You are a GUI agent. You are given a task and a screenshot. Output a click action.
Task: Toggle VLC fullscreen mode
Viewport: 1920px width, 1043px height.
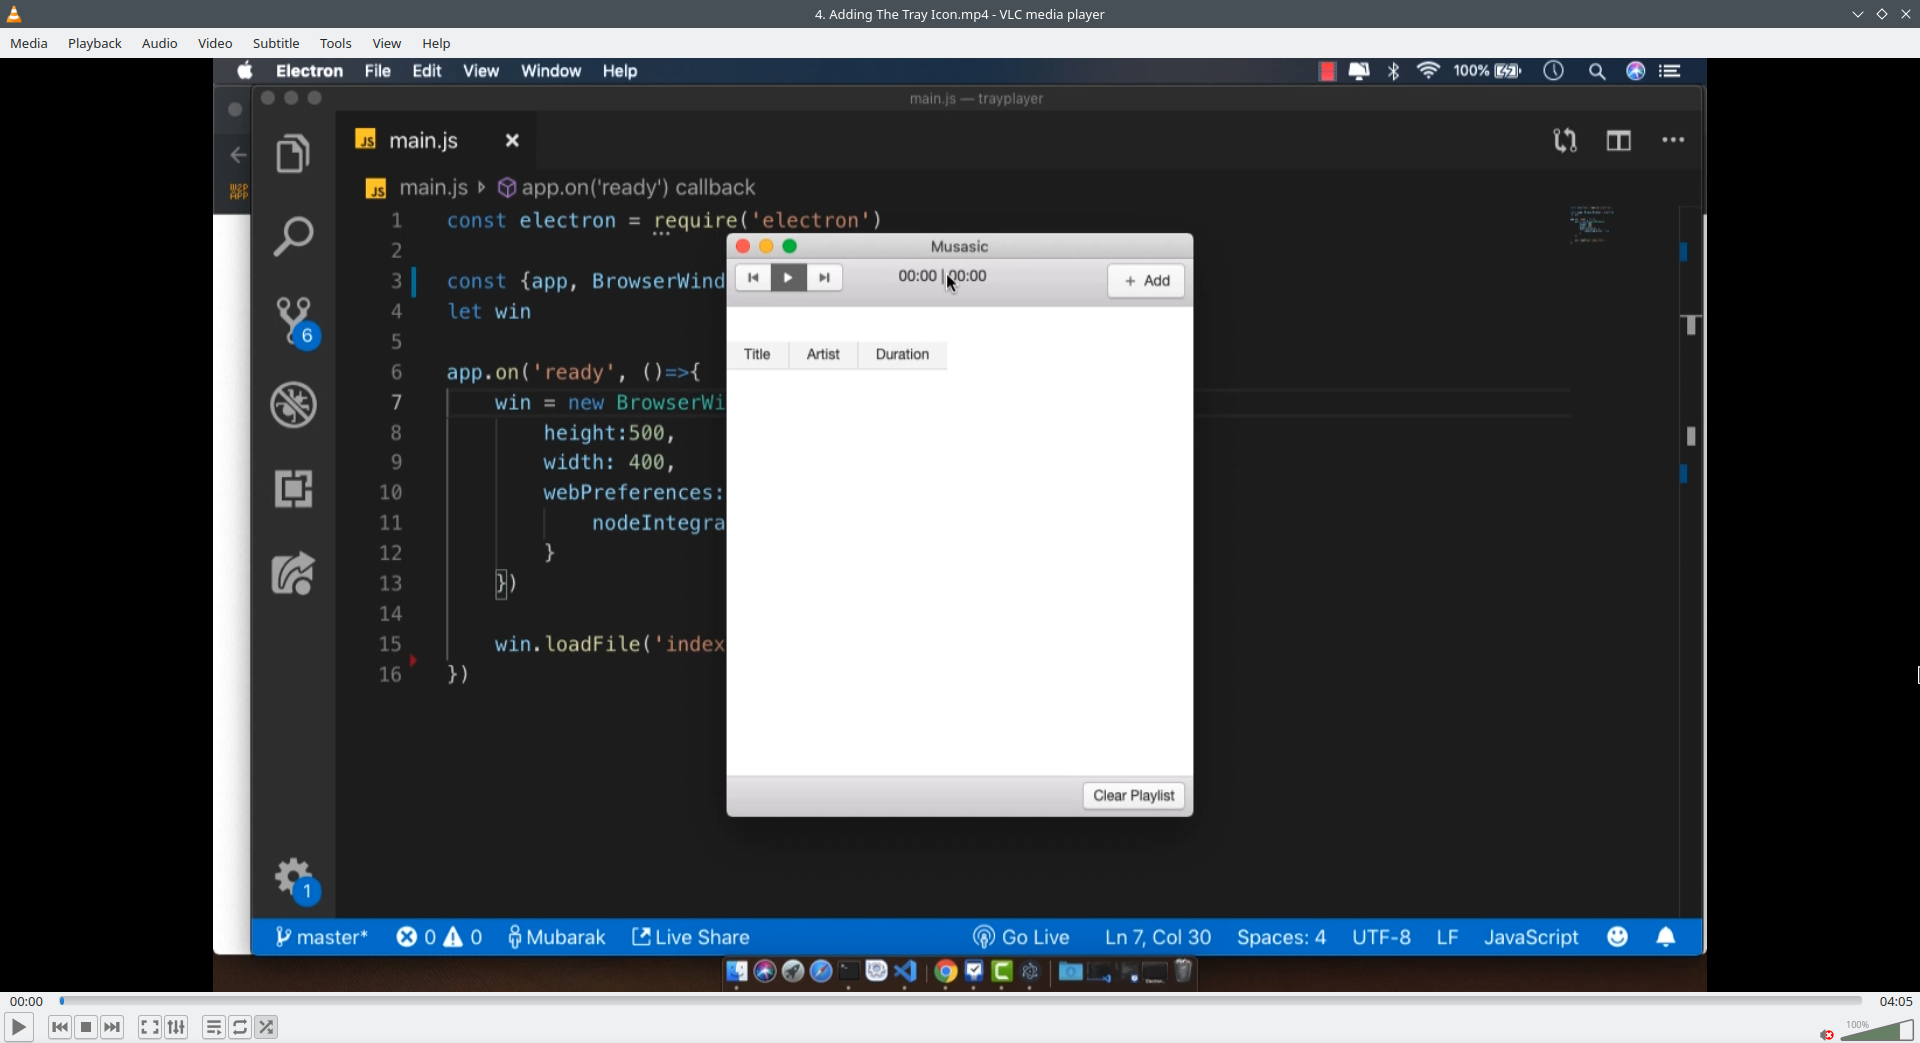coord(150,1027)
